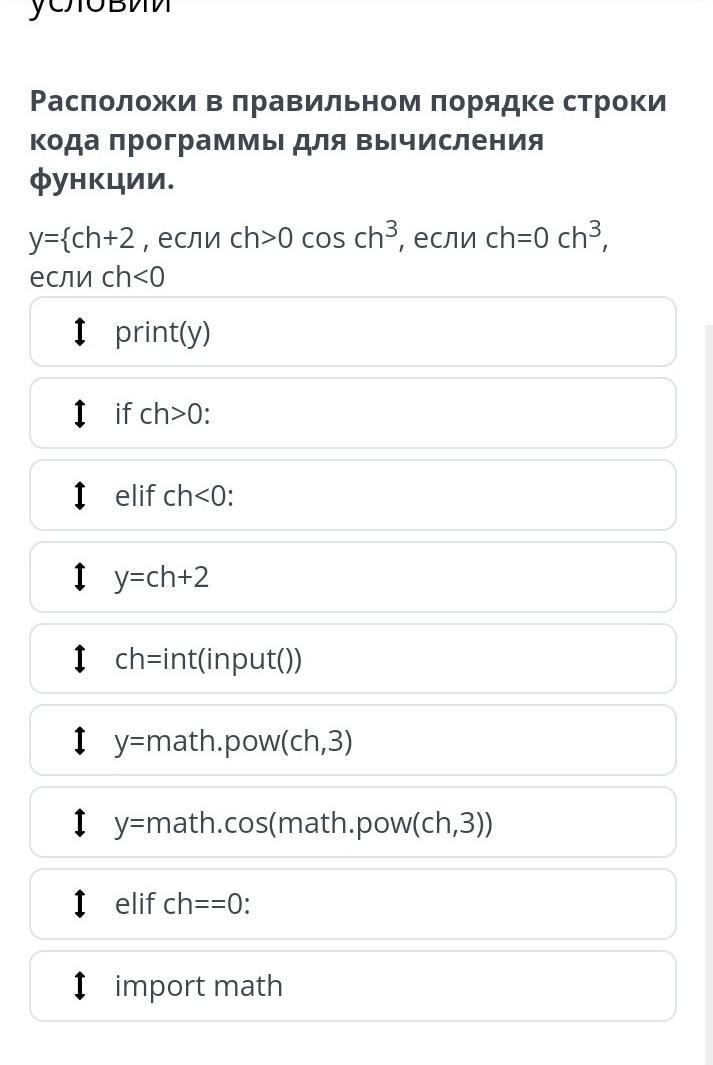Click drag handle icon beside y=ch+2
This screenshot has height=1065, width=713.
click(81, 577)
